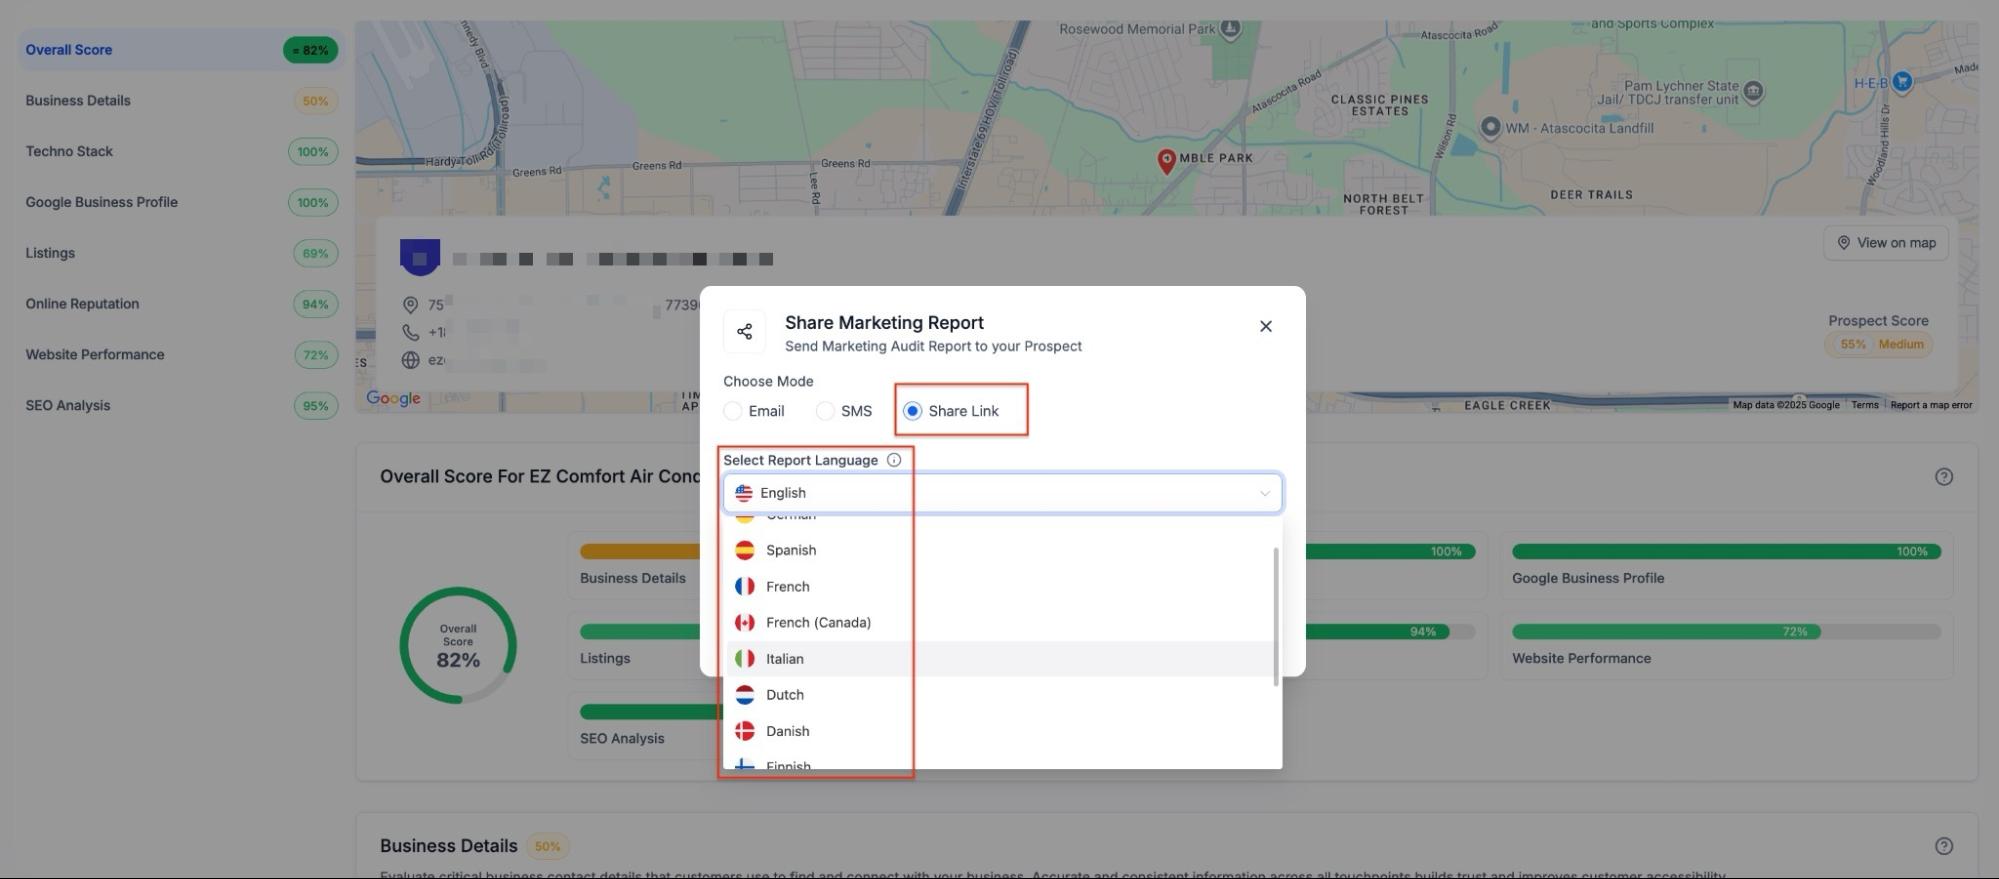The image size is (1999, 879).
Task: Choose Spanish from the language list
Action: (x=791, y=550)
